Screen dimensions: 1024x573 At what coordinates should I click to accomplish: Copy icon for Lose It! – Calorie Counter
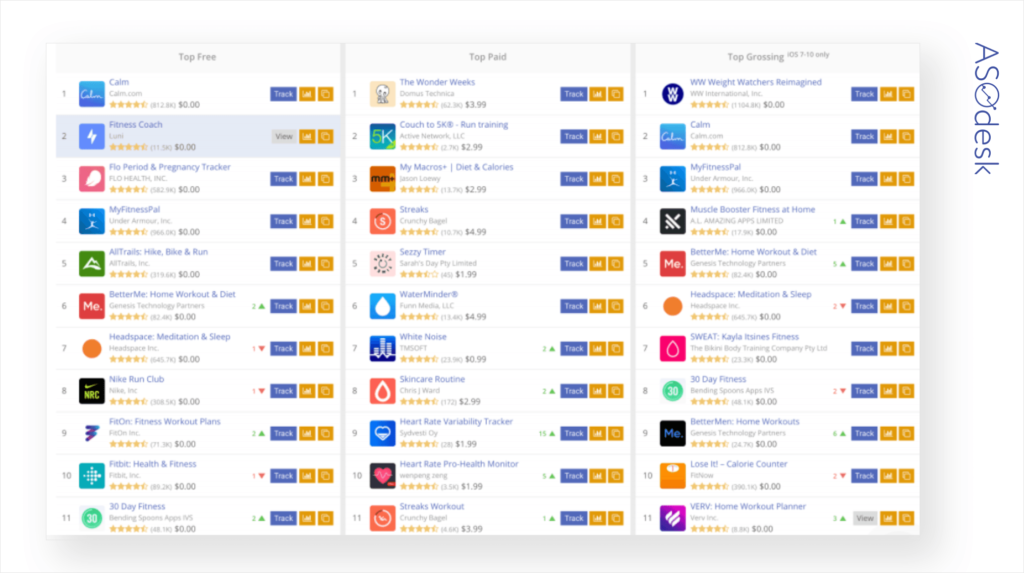point(906,476)
